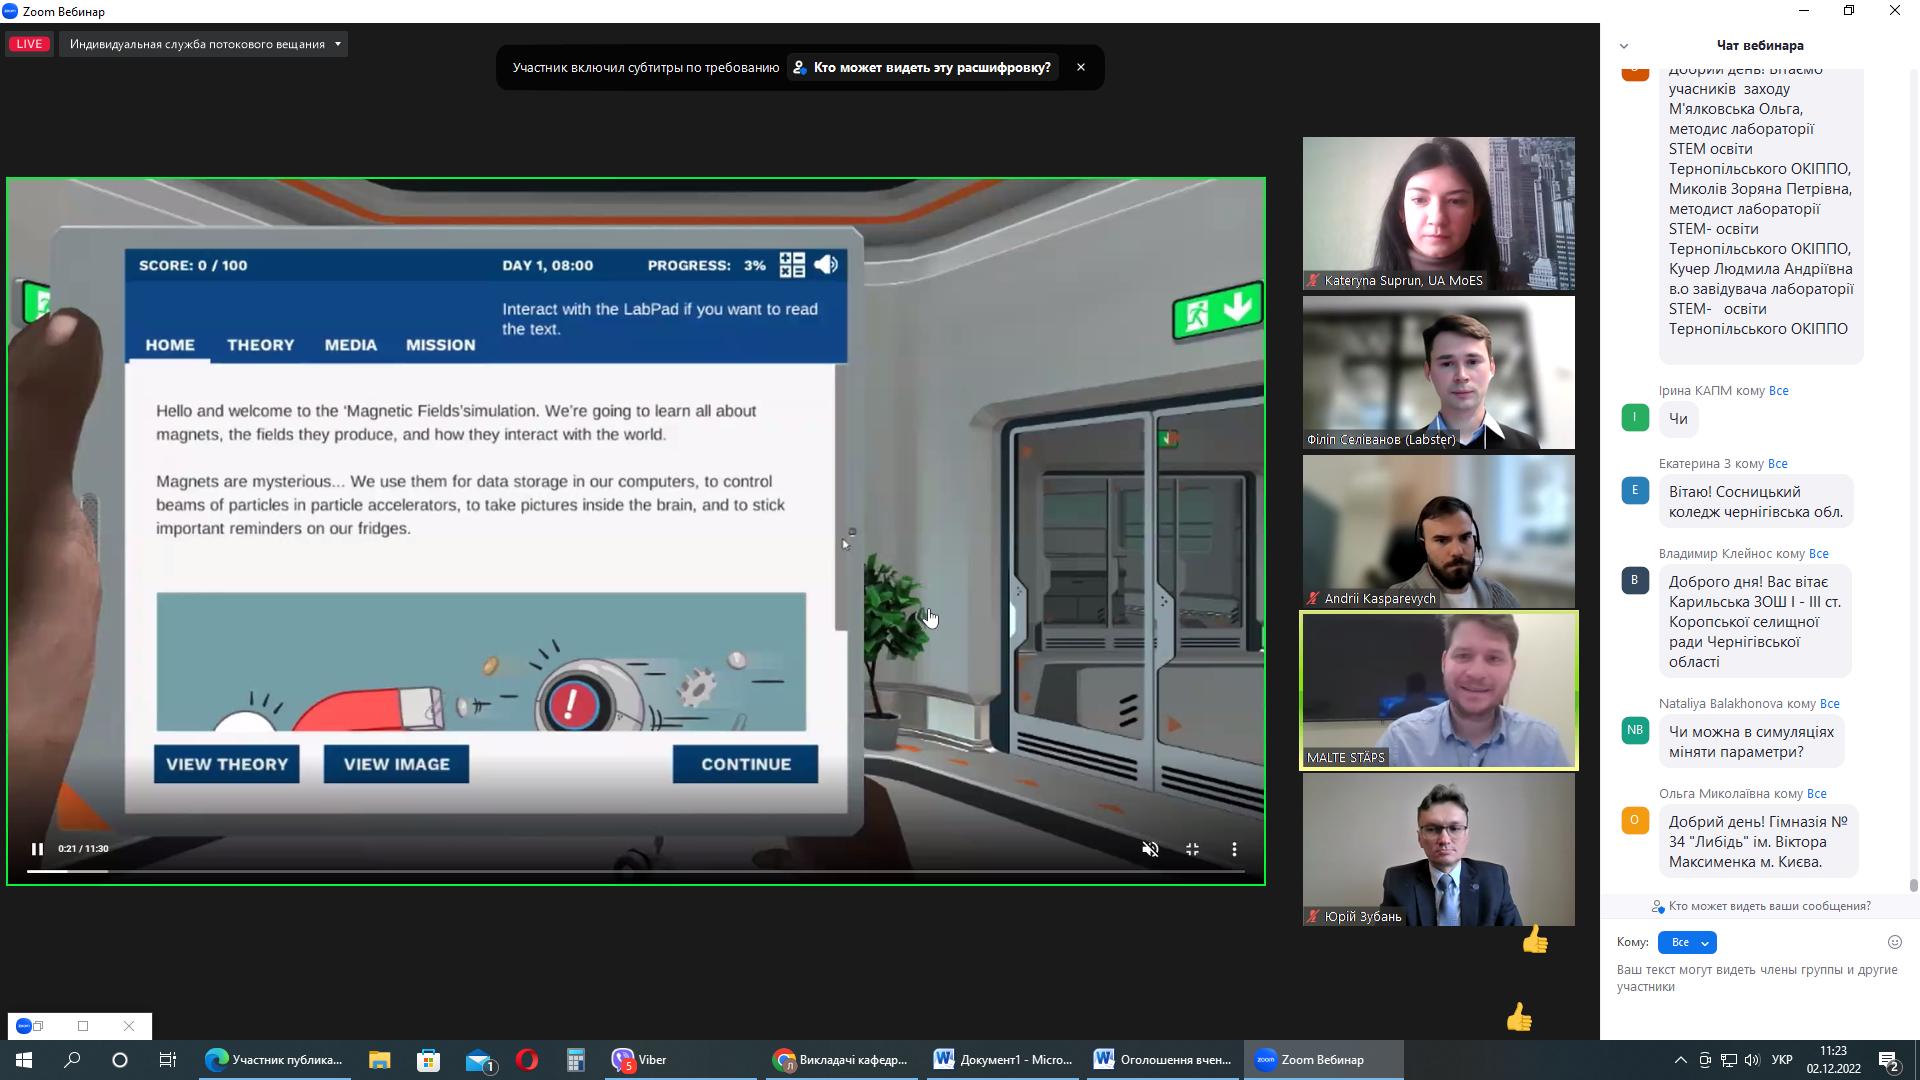Seek on the video progress bar
Viewport: 1920px width, 1080px height.
635,872
